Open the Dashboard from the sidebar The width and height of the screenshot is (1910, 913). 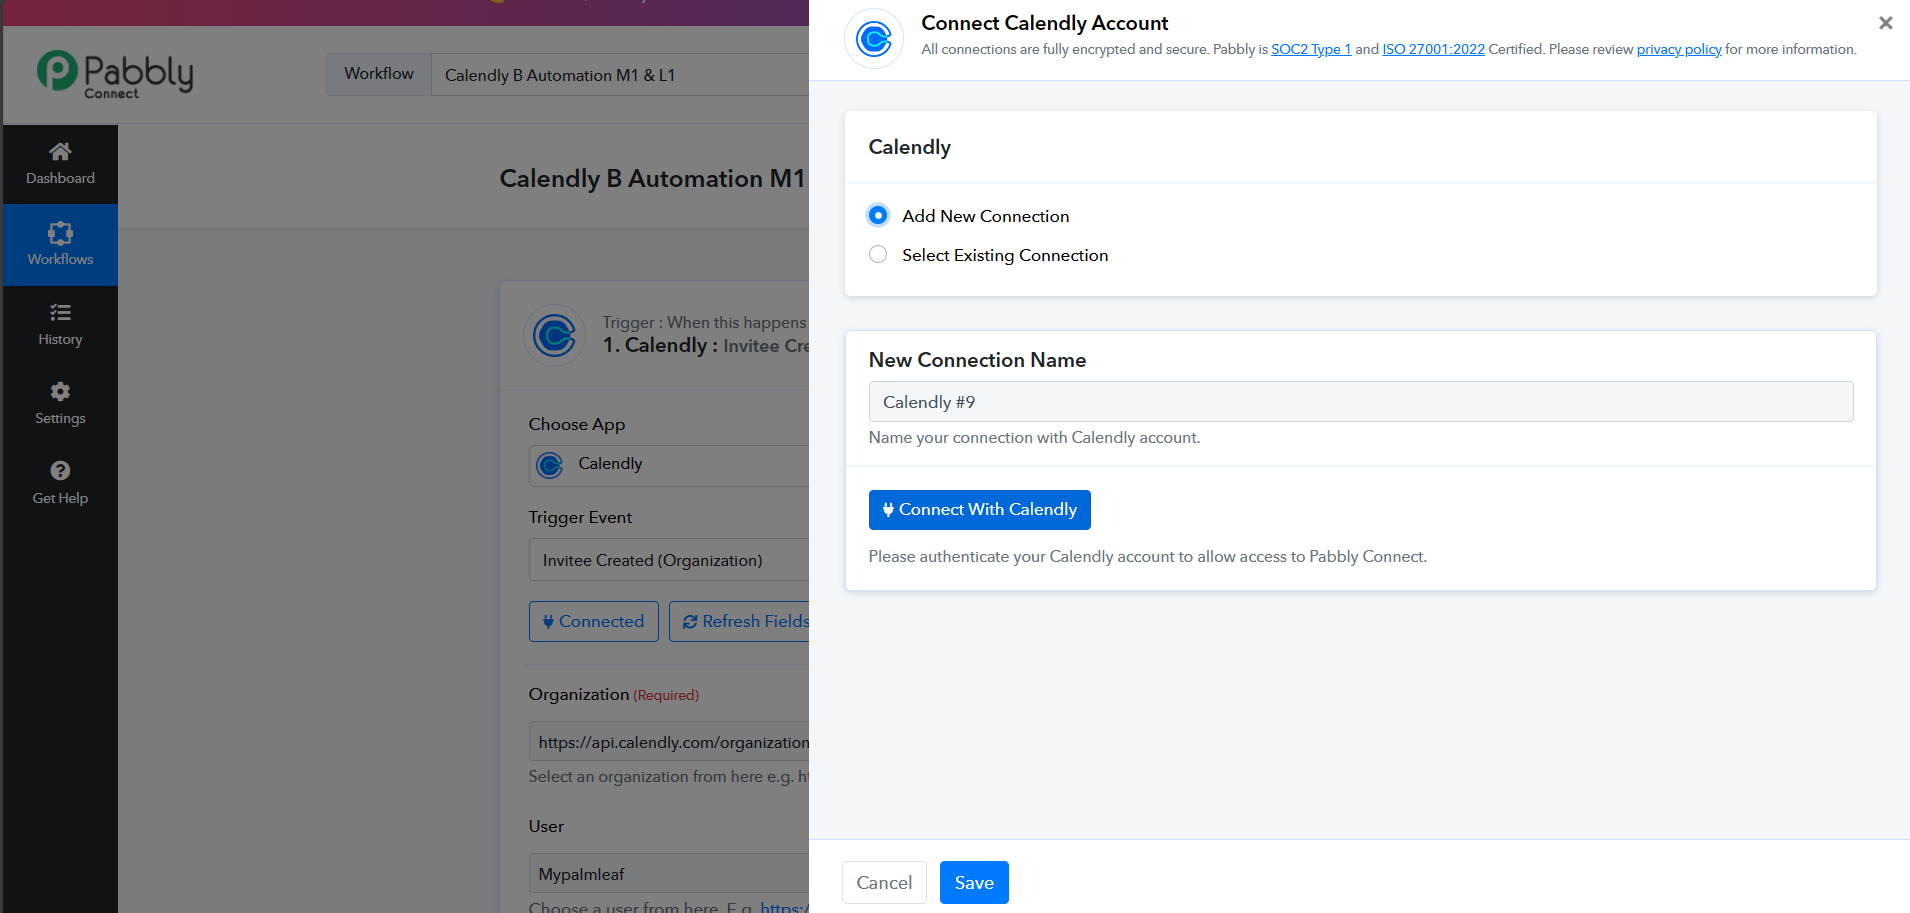[60, 164]
